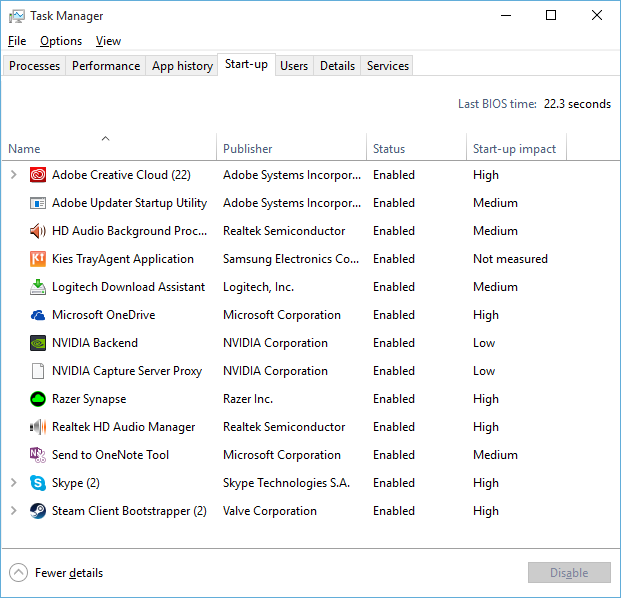Viewport: 621px width, 598px height.
Task: Select the Skype (2) entry name
Action: (x=76, y=483)
